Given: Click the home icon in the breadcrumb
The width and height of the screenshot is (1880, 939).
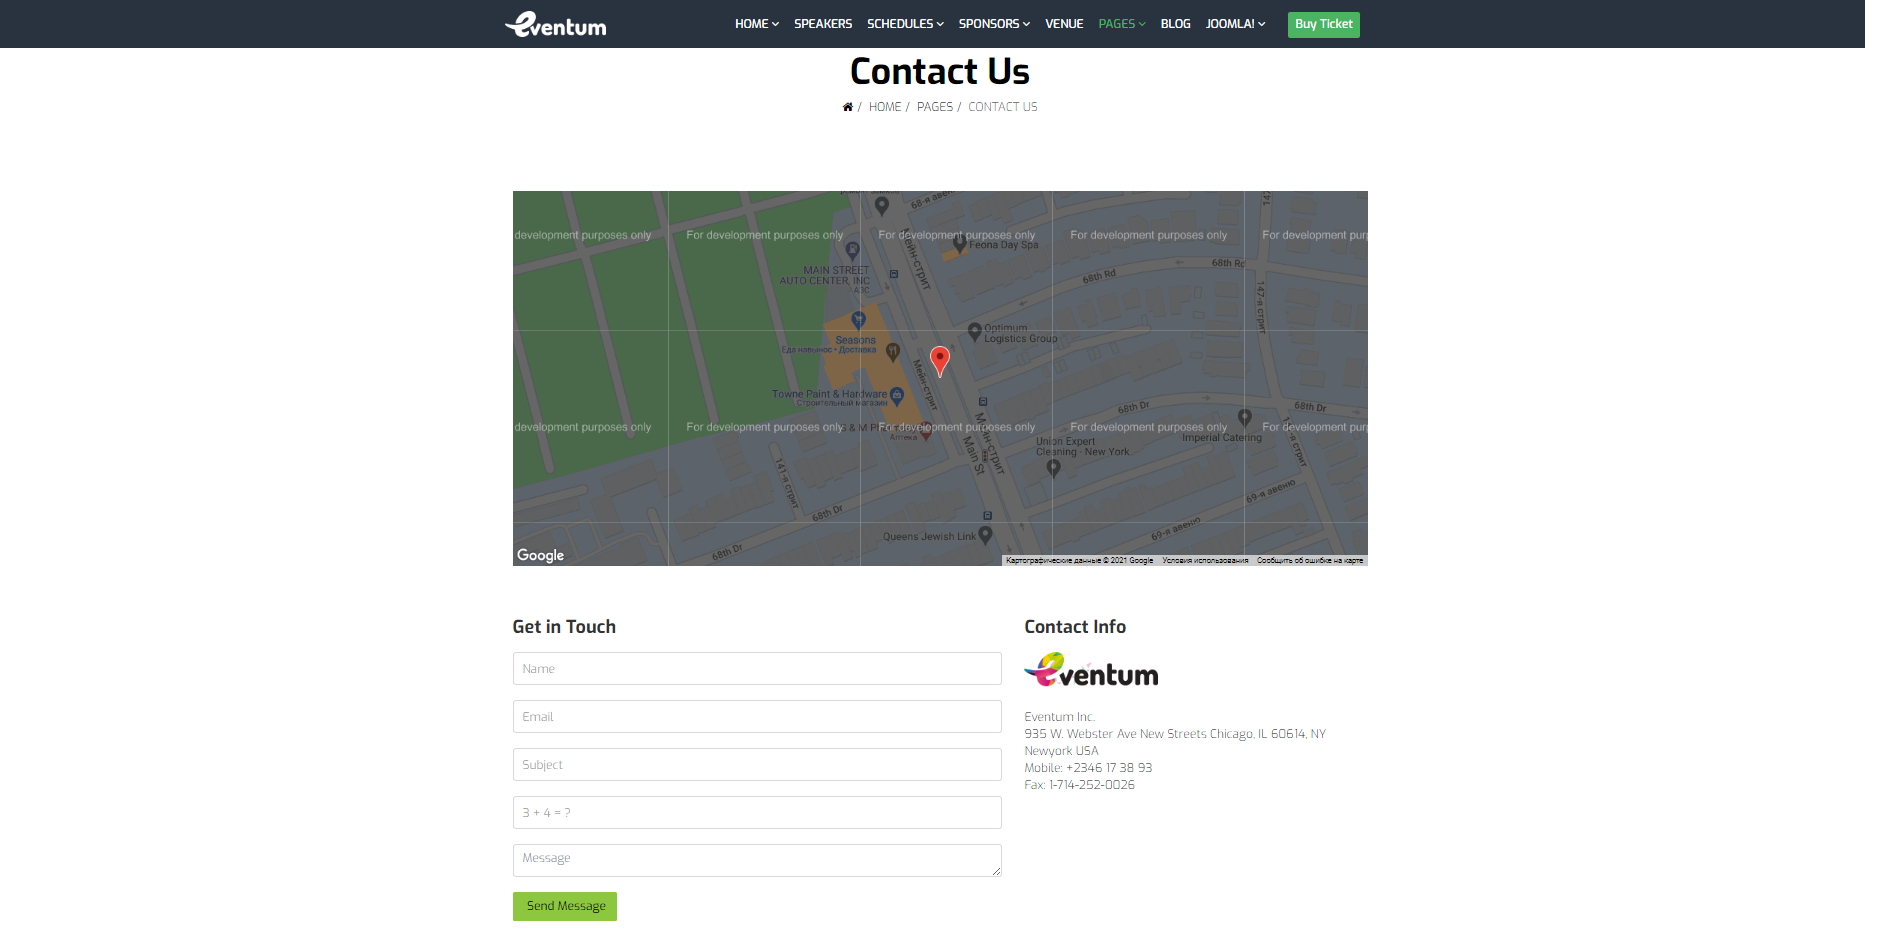Looking at the screenshot, I should (x=847, y=107).
